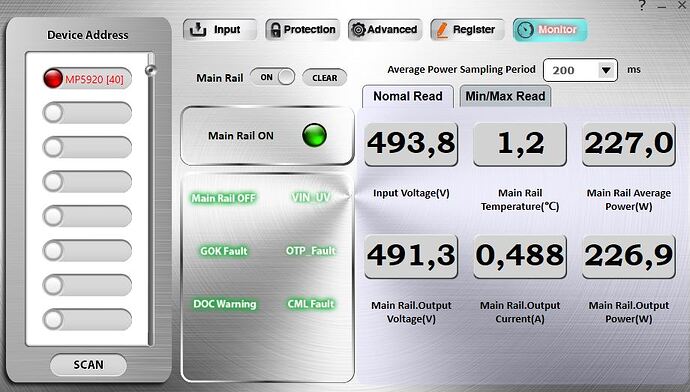Click the Main Rail.Output Current(A) label
This screenshot has width=690, height=392.
(520, 312)
